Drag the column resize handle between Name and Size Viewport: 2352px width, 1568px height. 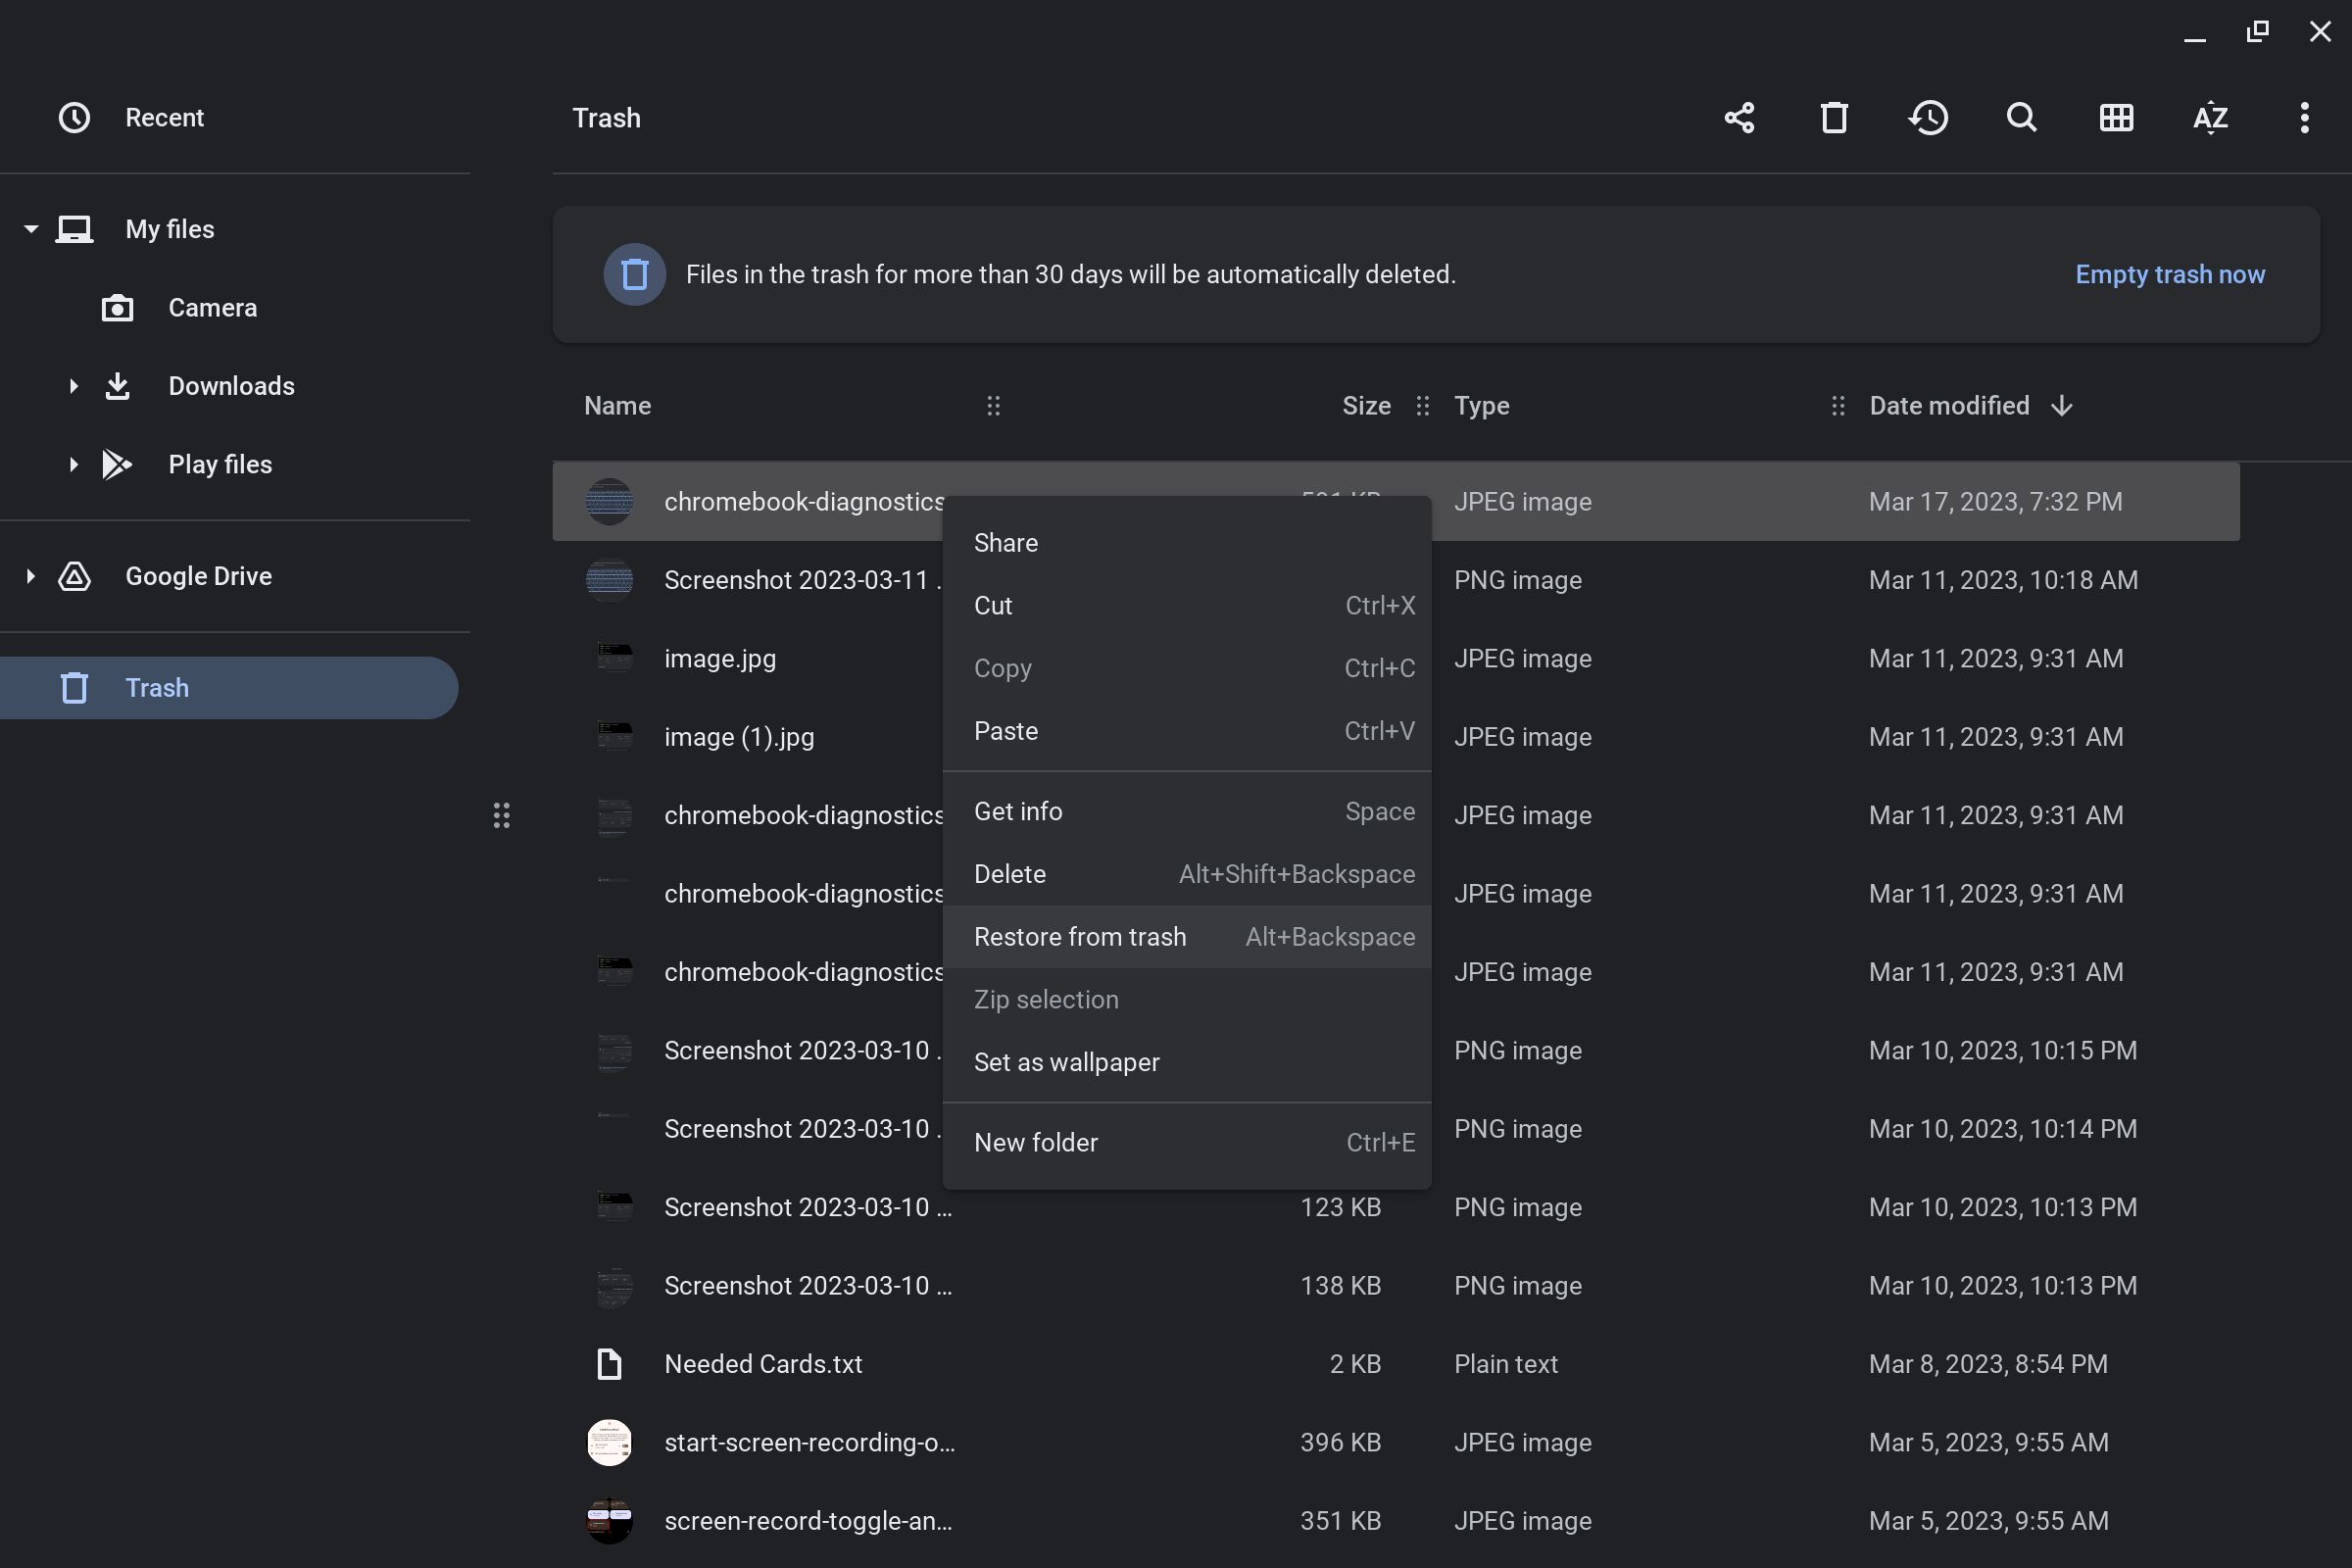(x=994, y=404)
